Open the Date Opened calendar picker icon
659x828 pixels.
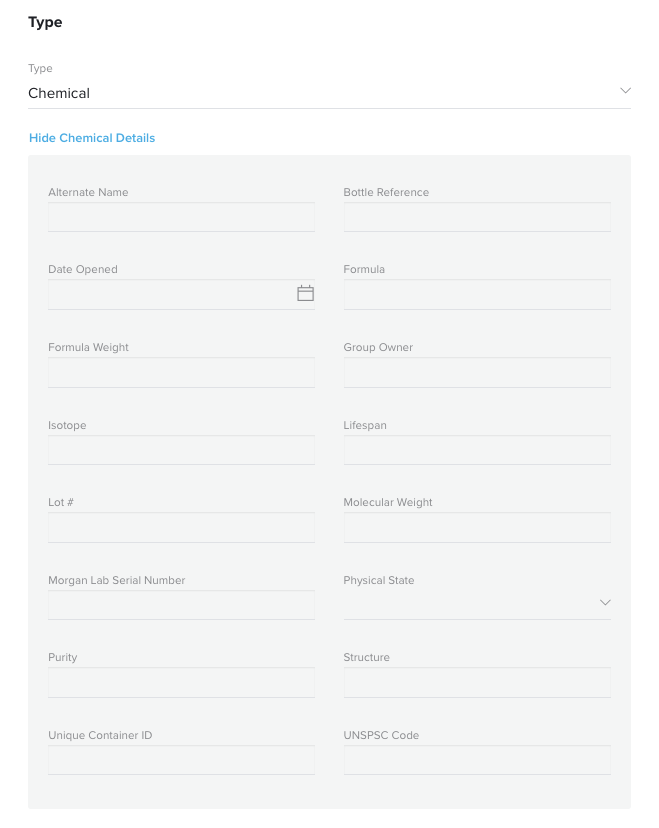pos(305,293)
